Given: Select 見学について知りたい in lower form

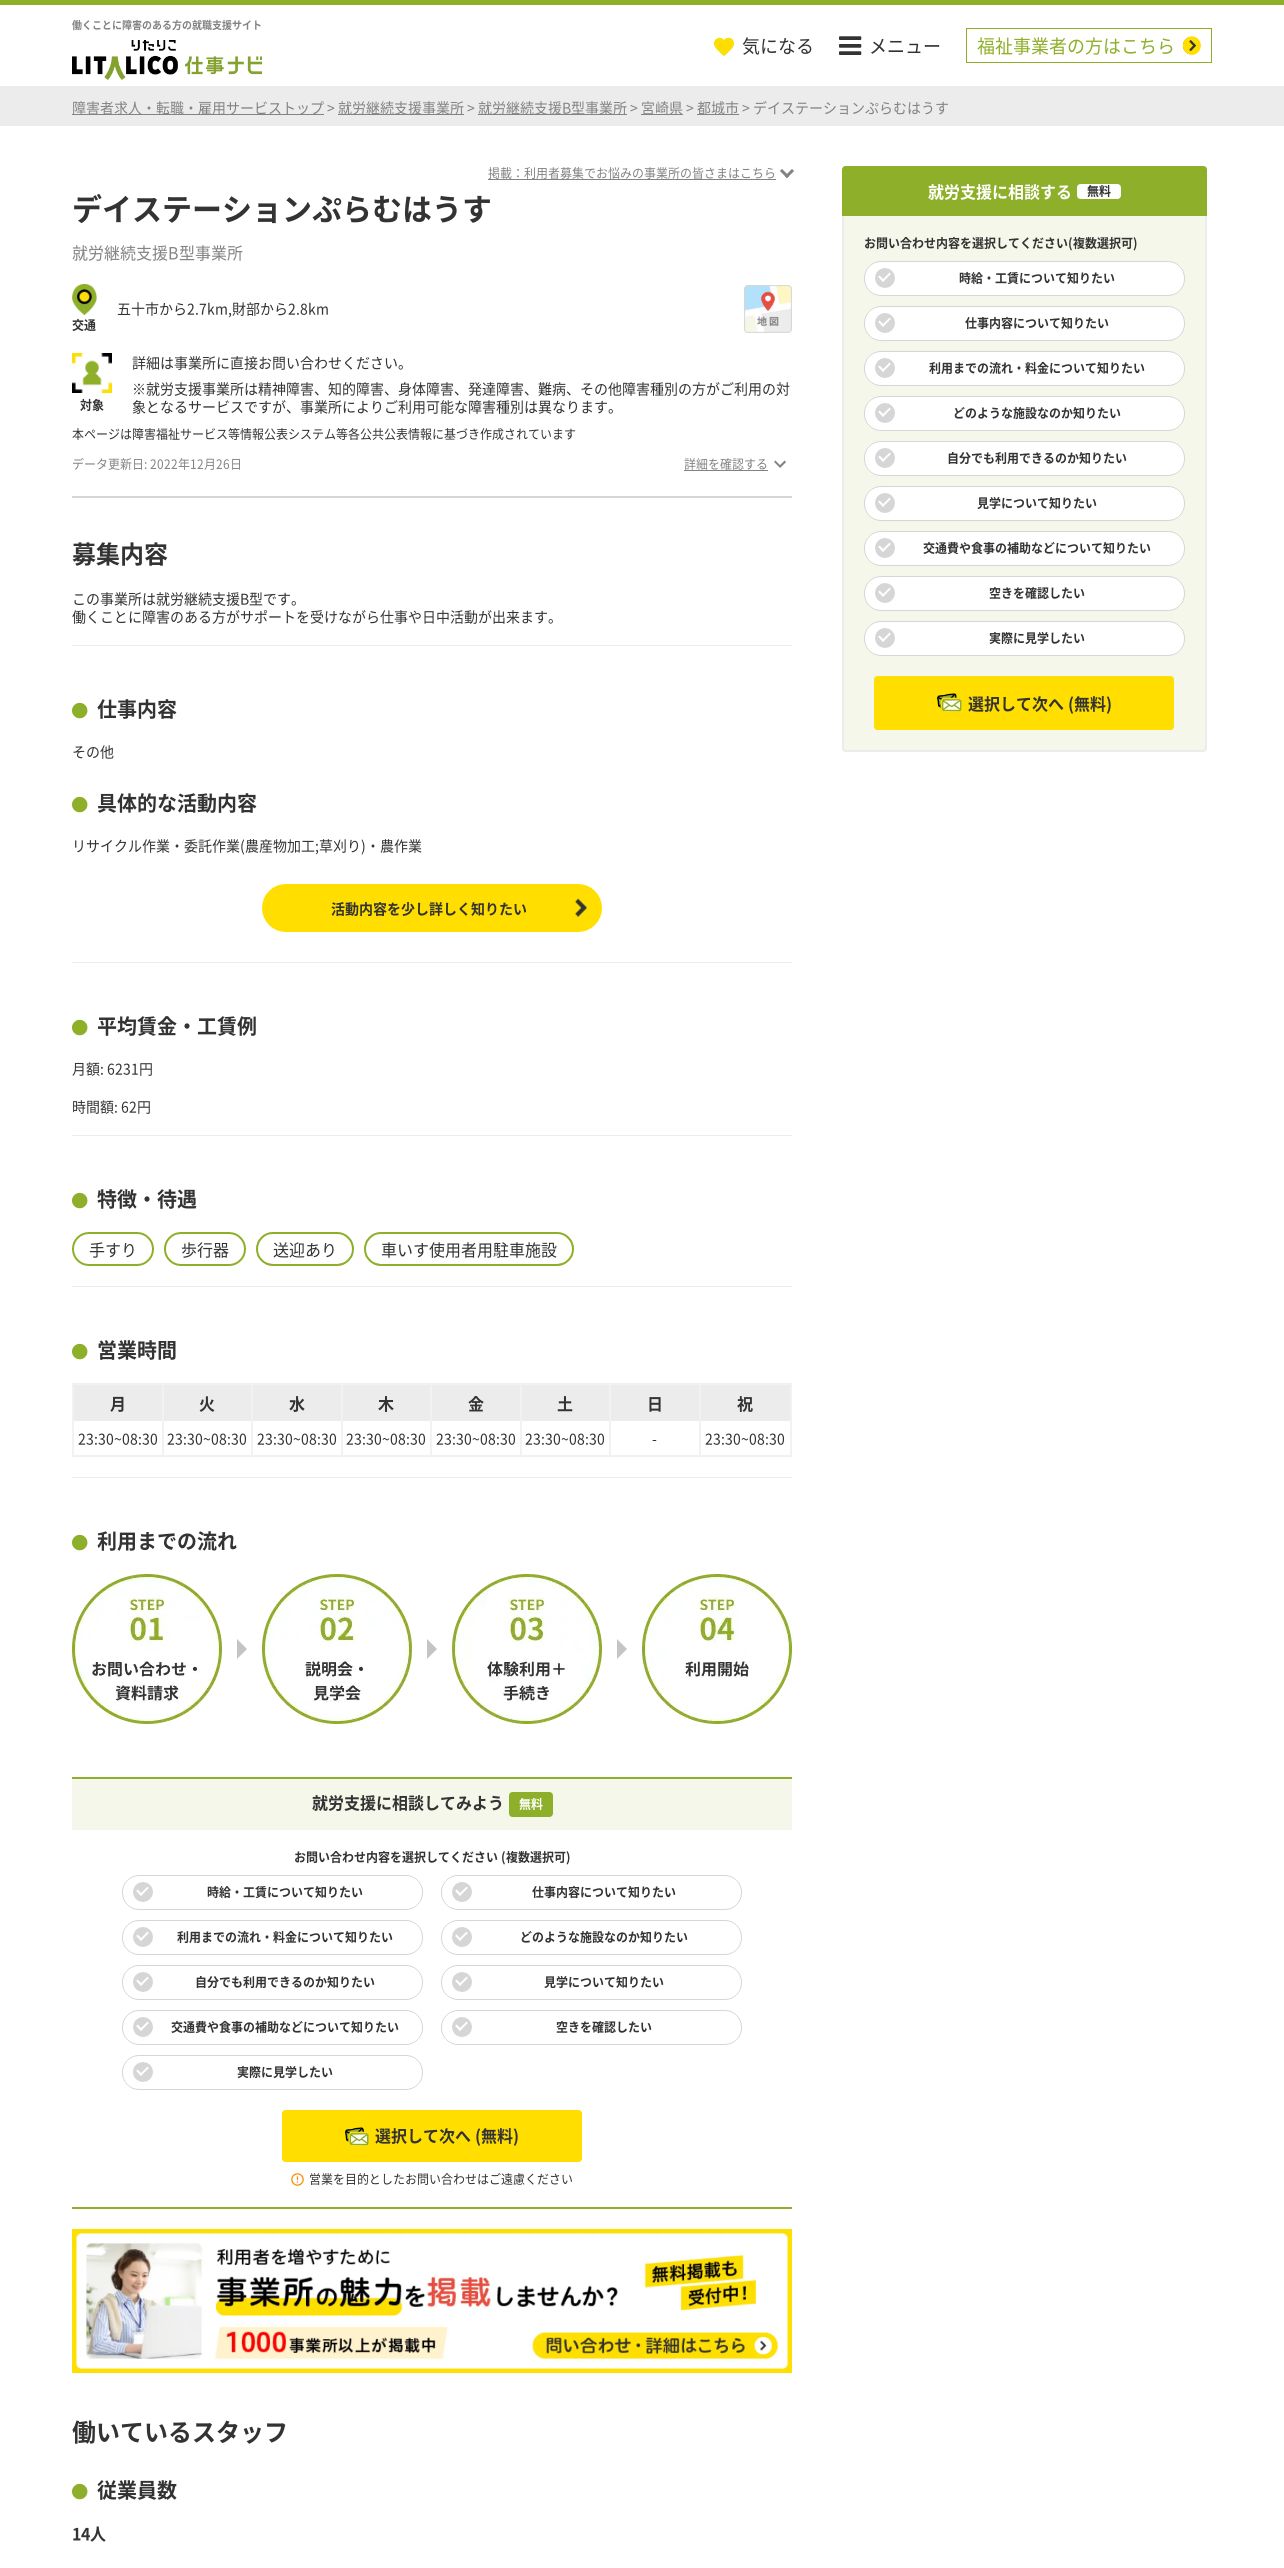Looking at the screenshot, I should click(591, 1982).
